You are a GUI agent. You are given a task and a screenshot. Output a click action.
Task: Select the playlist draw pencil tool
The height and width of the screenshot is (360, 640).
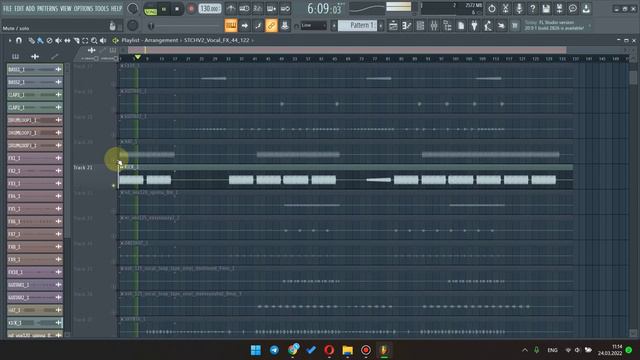(31, 40)
